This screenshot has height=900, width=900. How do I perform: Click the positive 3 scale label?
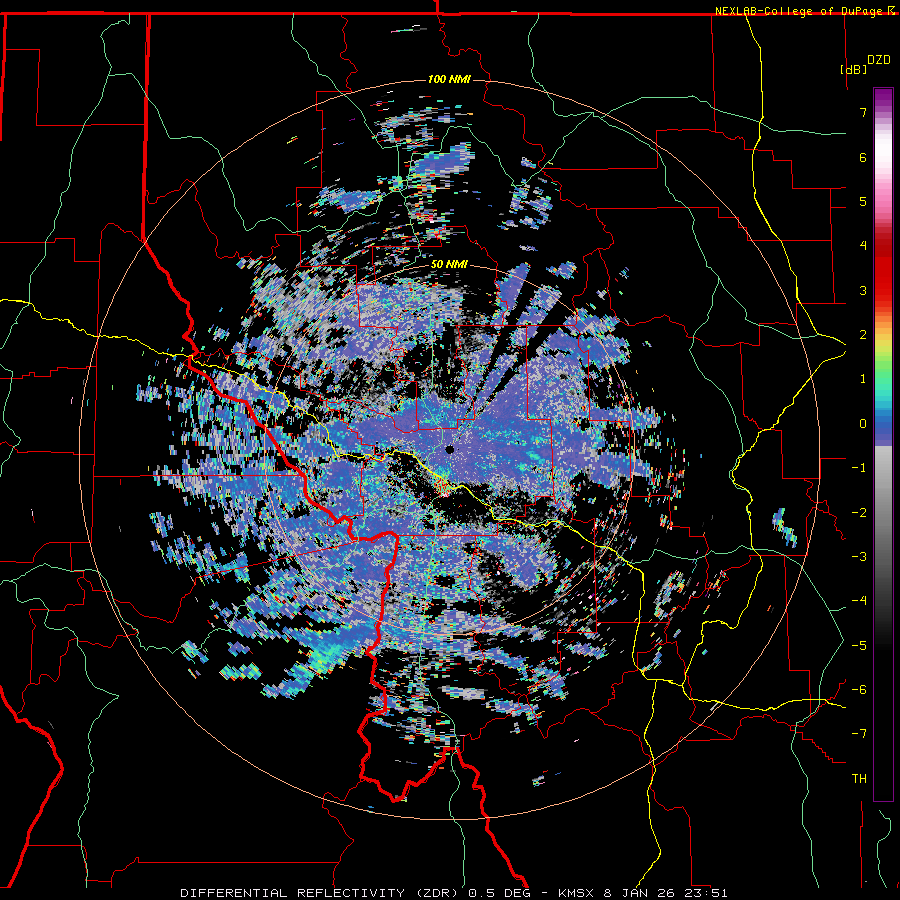coord(863,290)
